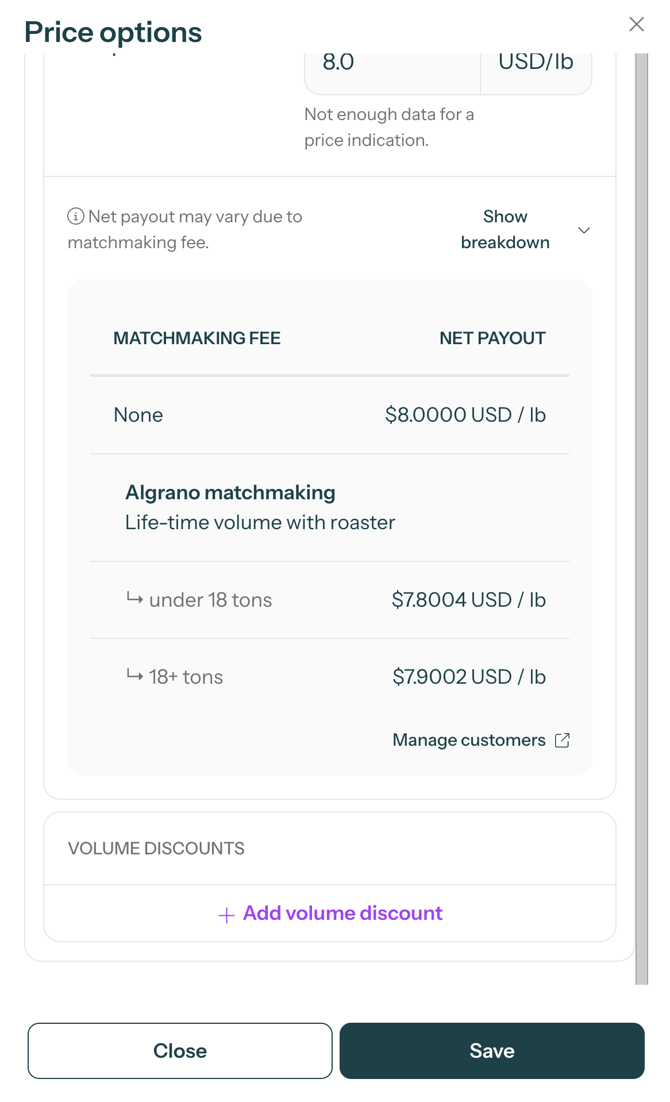The height and width of the screenshot is (1102, 670).
Task: Click the MATCHMAKING FEE column header
Action: click(x=196, y=338)
